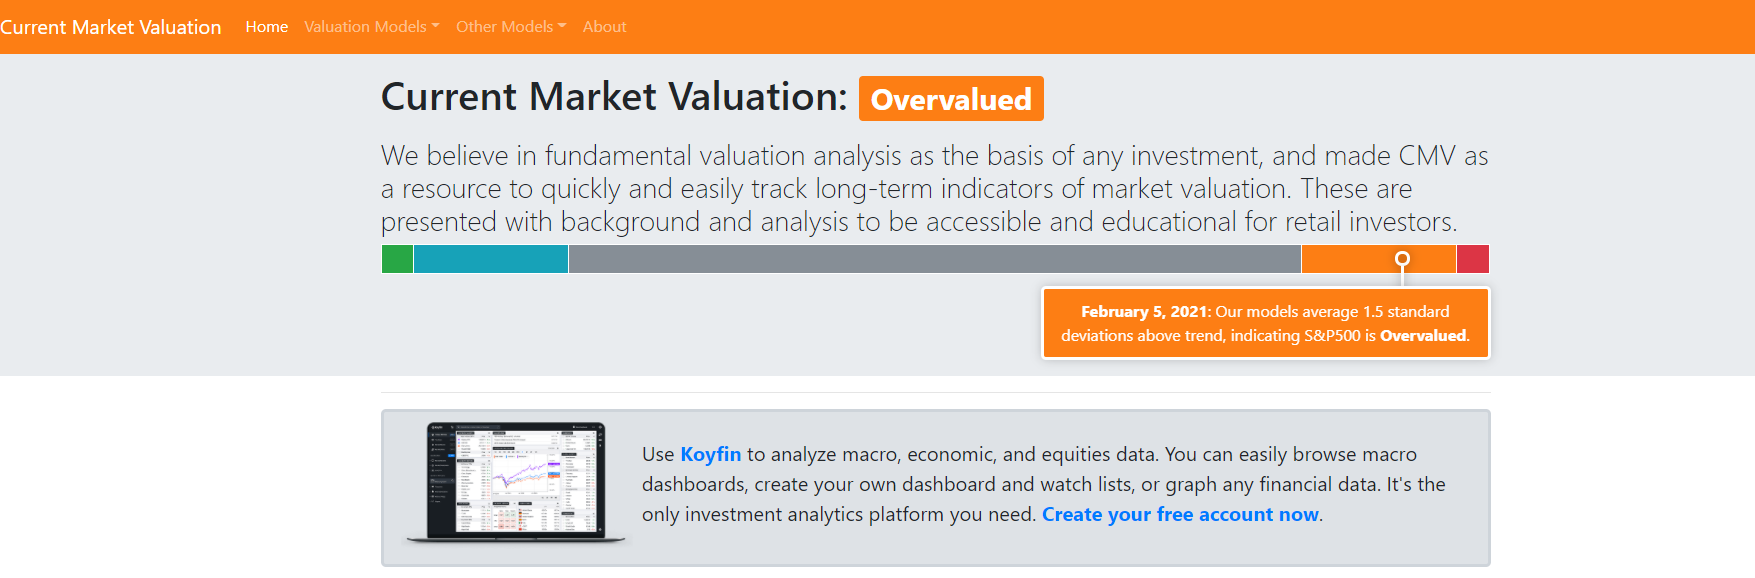Click the Current Market Valuation page heading
The height and width of the screenshot is (578, 1755).
coord(614,97)
